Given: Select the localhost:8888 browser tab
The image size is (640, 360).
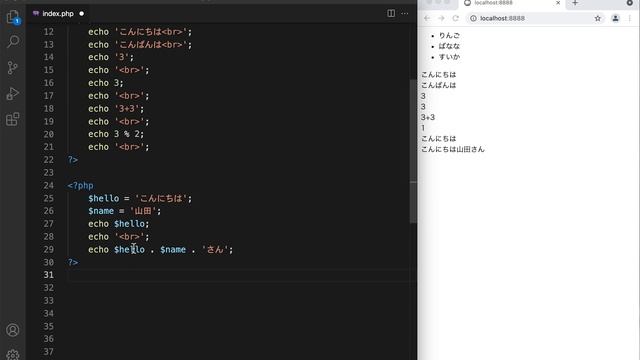Looking at the screenshot, I should [512, 3].
